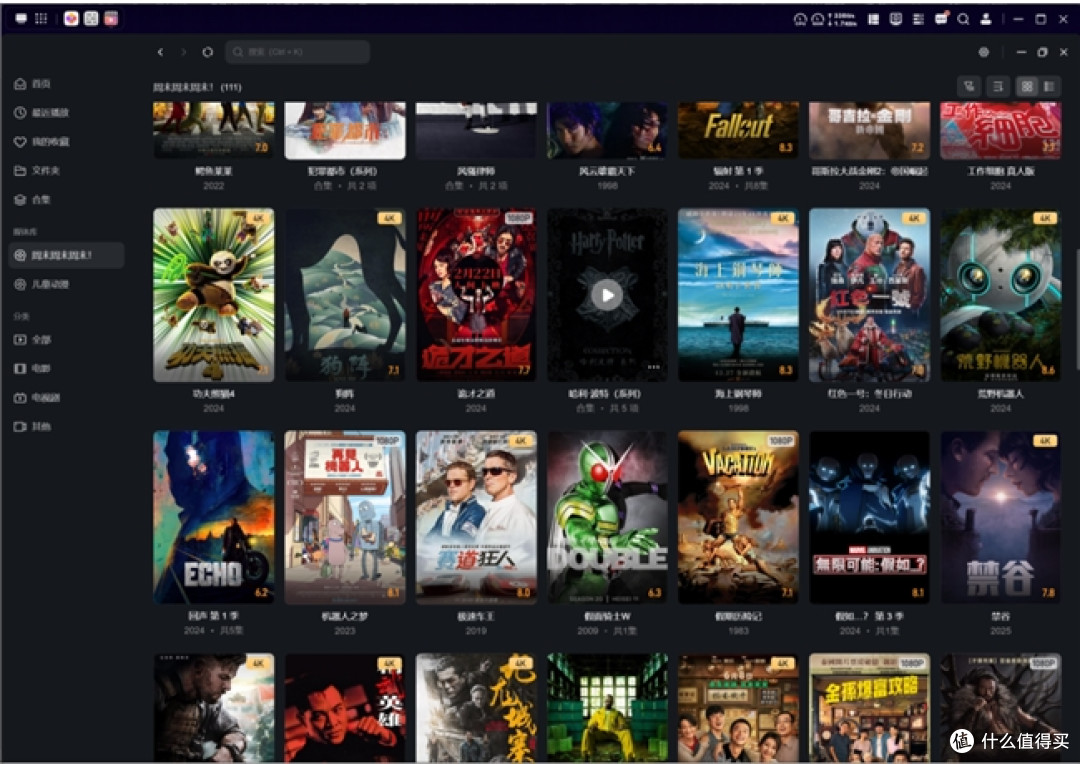1080x764 pixels.
Task: Open the pink app icon in top bar
Action: point(71,19)
